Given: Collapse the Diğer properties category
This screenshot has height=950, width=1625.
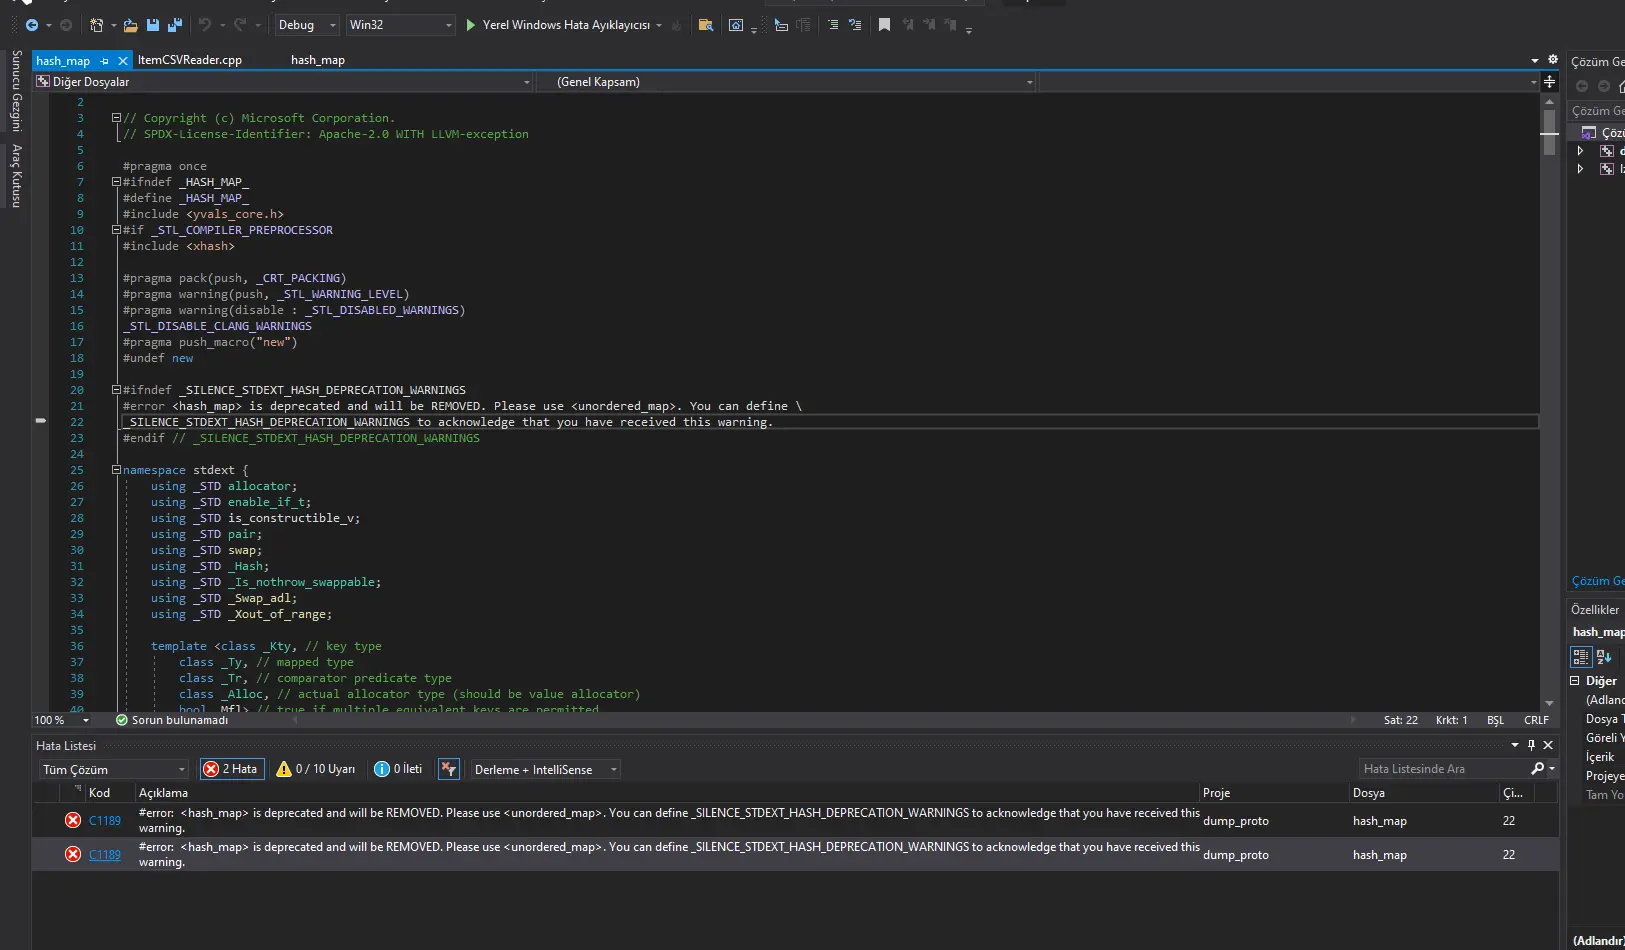Looking at the screenshot, I should click(x=1575, y=681).
